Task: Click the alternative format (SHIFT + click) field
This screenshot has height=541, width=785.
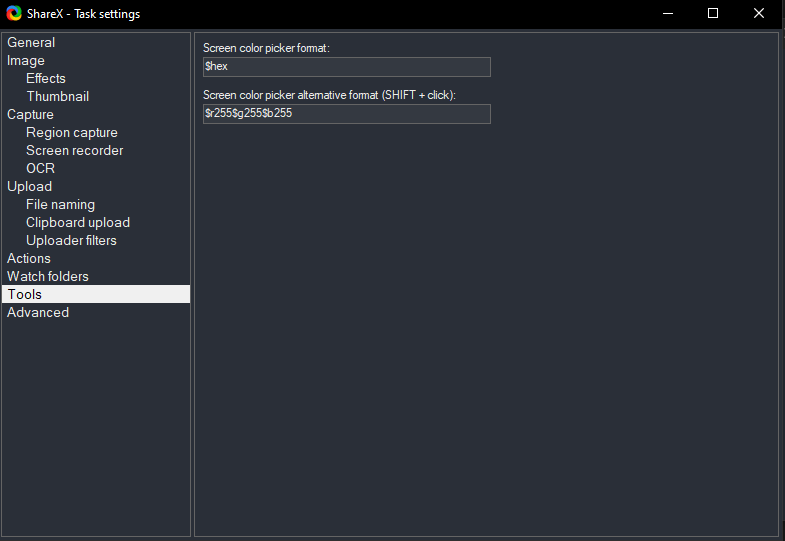Action: click(x=346, y=114)
